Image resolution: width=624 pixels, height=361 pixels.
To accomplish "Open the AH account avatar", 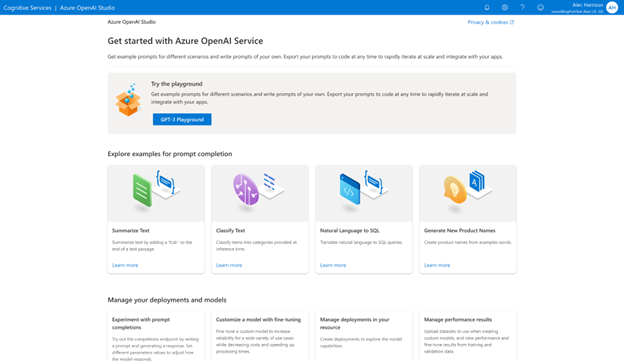I will pyautogui.click(x=612, y=8).
